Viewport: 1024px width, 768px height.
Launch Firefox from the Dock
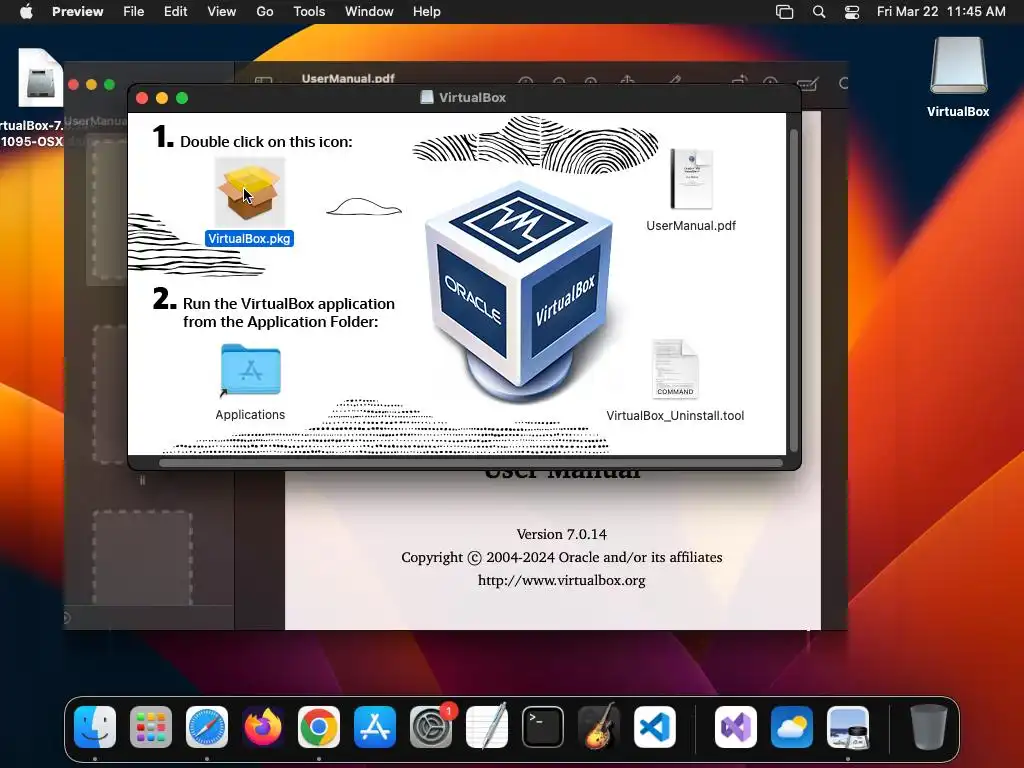(x=263, y=727)
